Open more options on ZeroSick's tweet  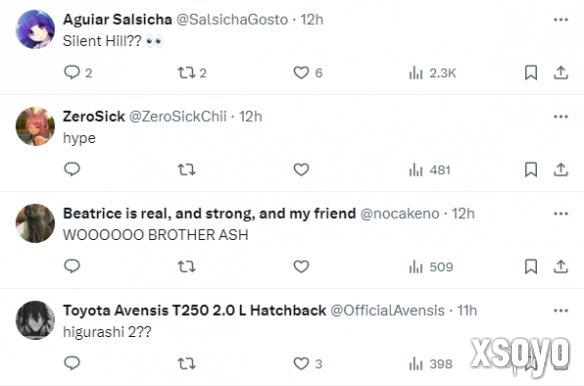(x=561, y=117)
